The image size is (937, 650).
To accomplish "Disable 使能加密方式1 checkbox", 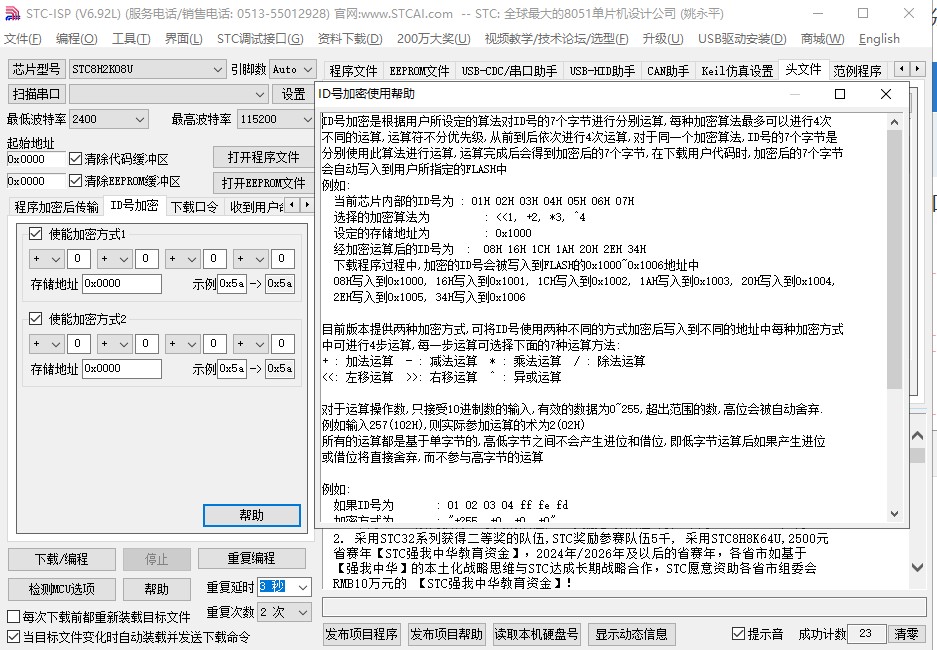I will click(36, 234).
